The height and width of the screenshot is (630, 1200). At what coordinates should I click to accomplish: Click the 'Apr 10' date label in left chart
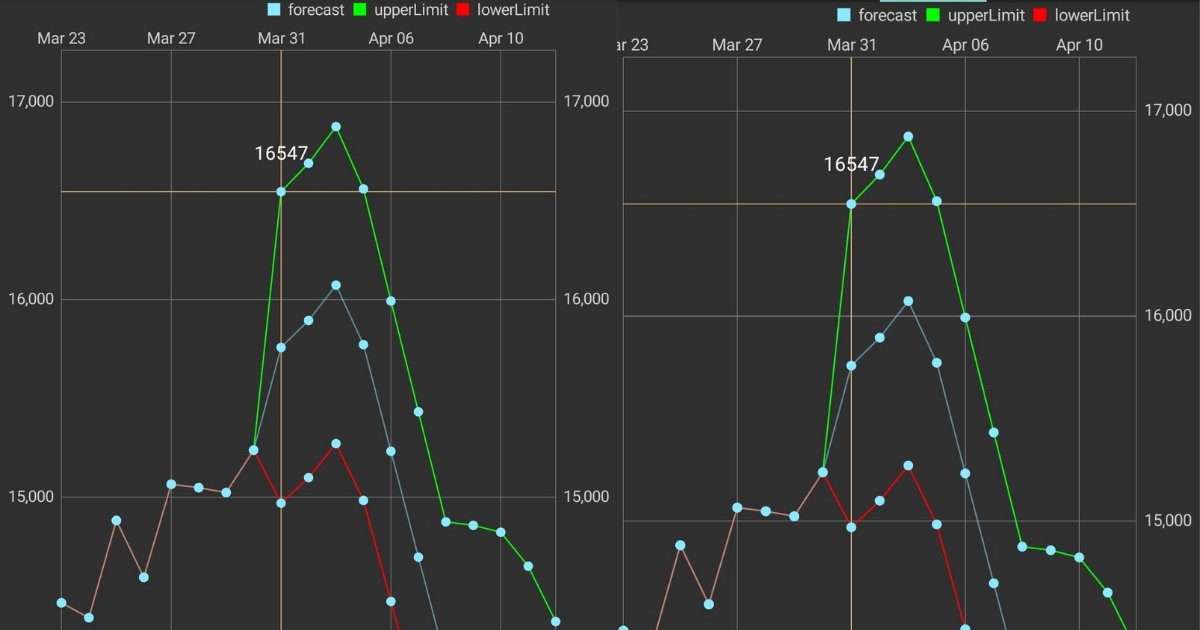click(x=501, y=38)
